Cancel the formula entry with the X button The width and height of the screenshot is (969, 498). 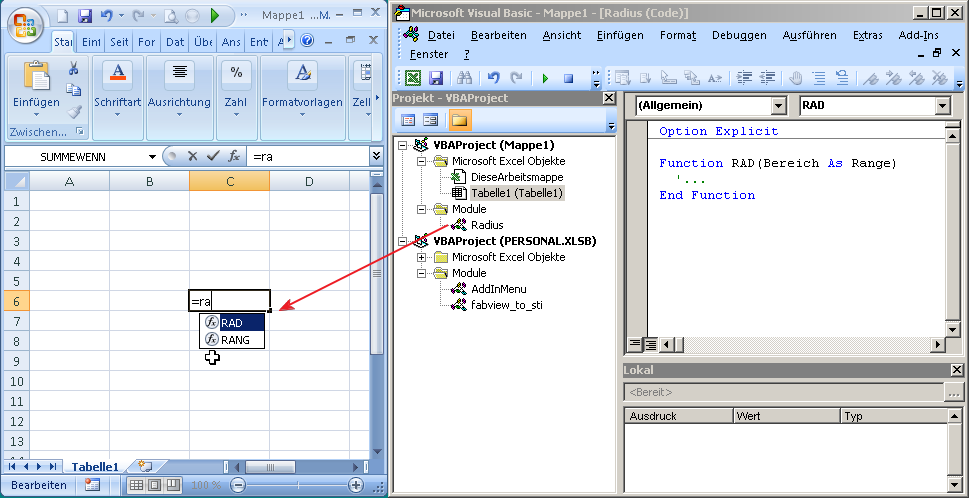tap(192, 156)
